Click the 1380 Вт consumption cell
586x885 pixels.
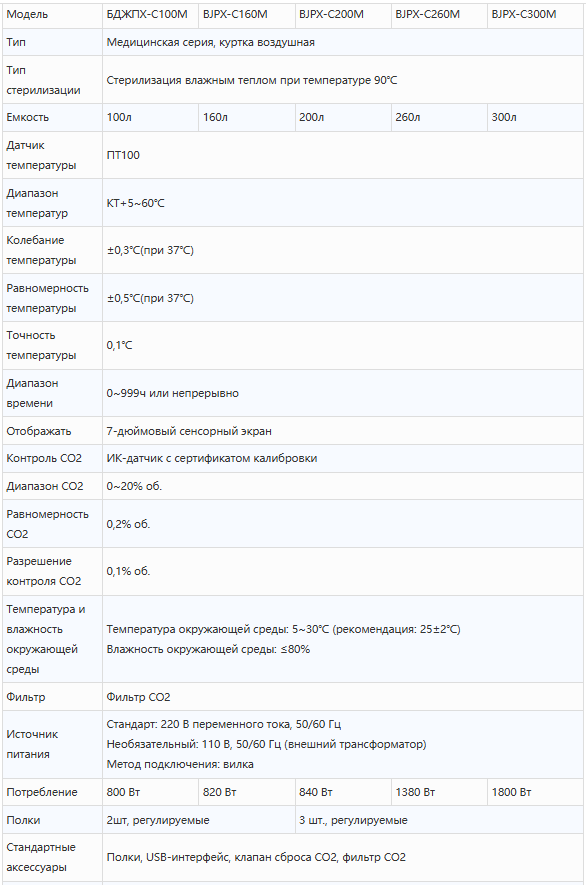pyautogui.click(x=439, y=792)
